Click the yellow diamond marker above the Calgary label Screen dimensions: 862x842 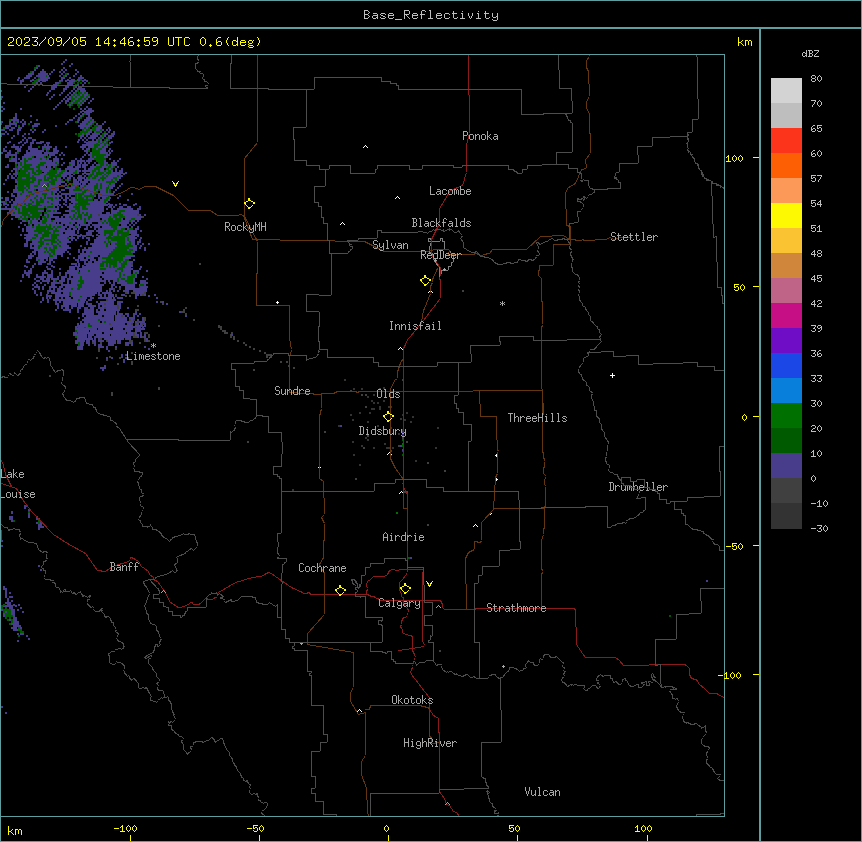click(405, 589)
